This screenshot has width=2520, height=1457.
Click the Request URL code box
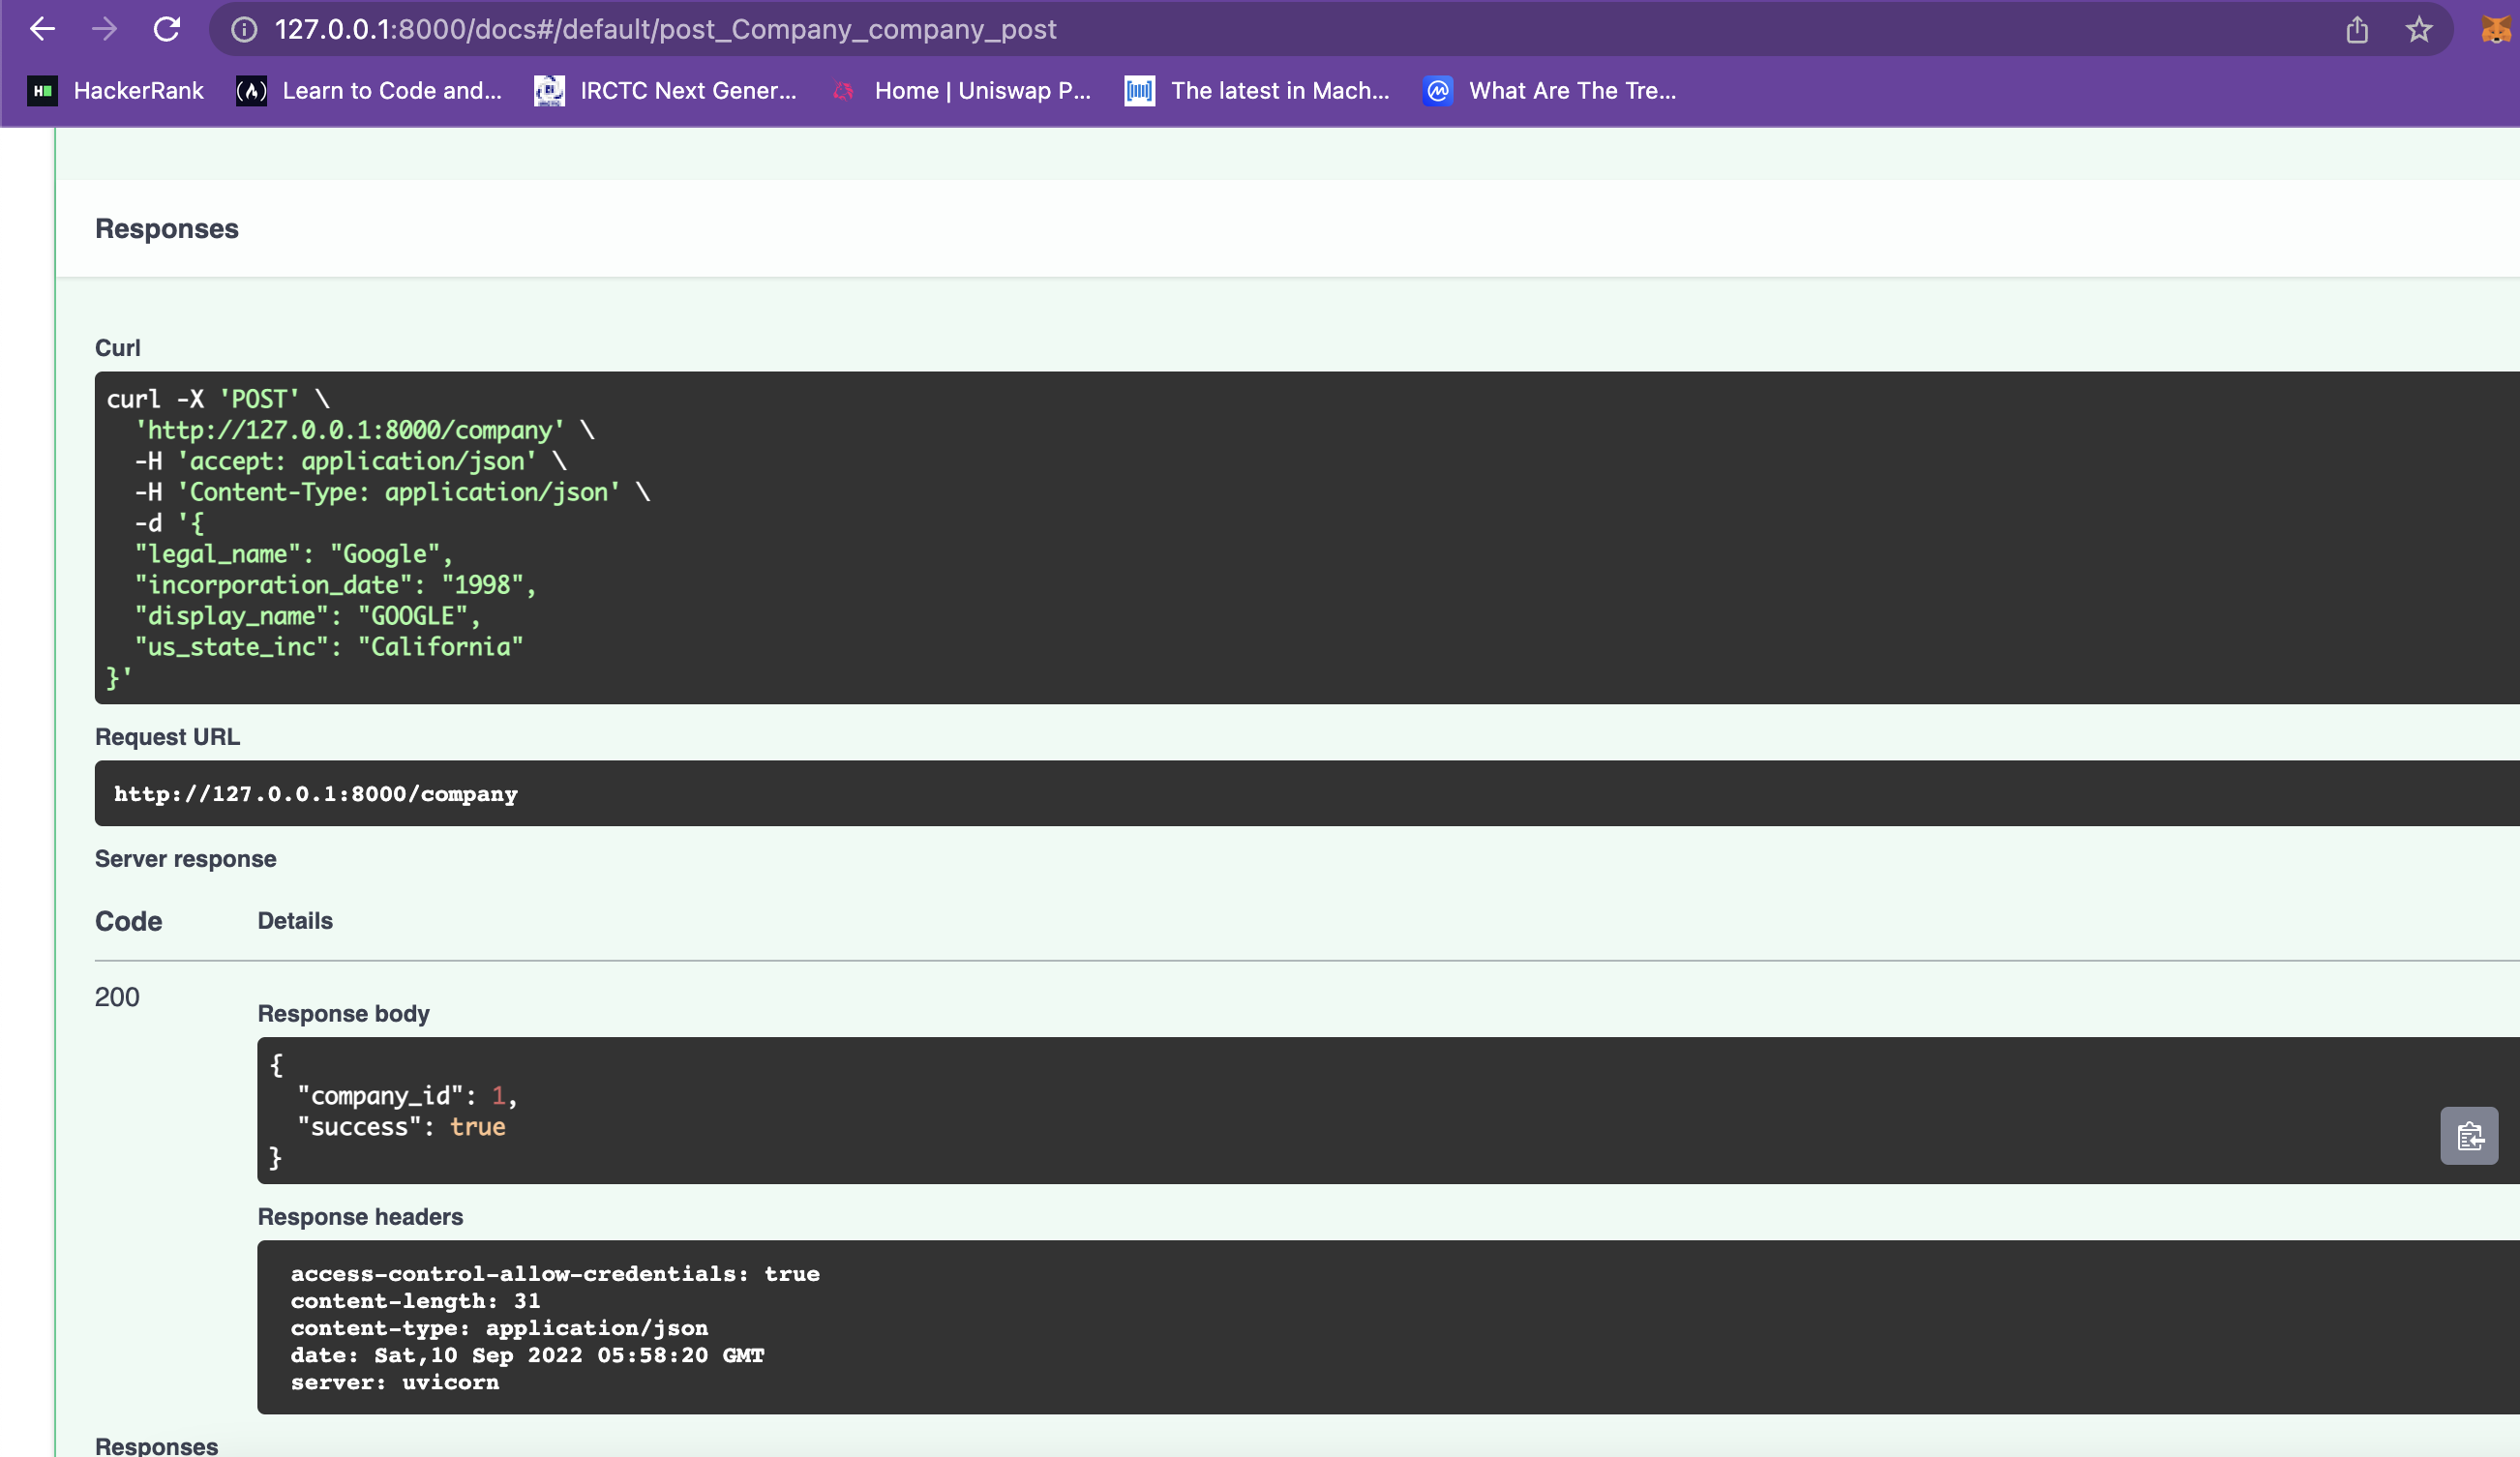1307,793
